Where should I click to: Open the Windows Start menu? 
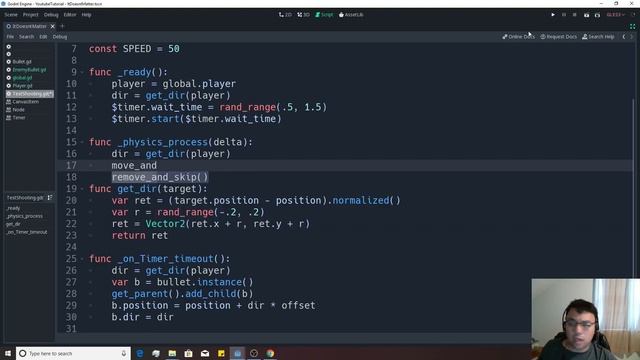(x=8, y=353)
